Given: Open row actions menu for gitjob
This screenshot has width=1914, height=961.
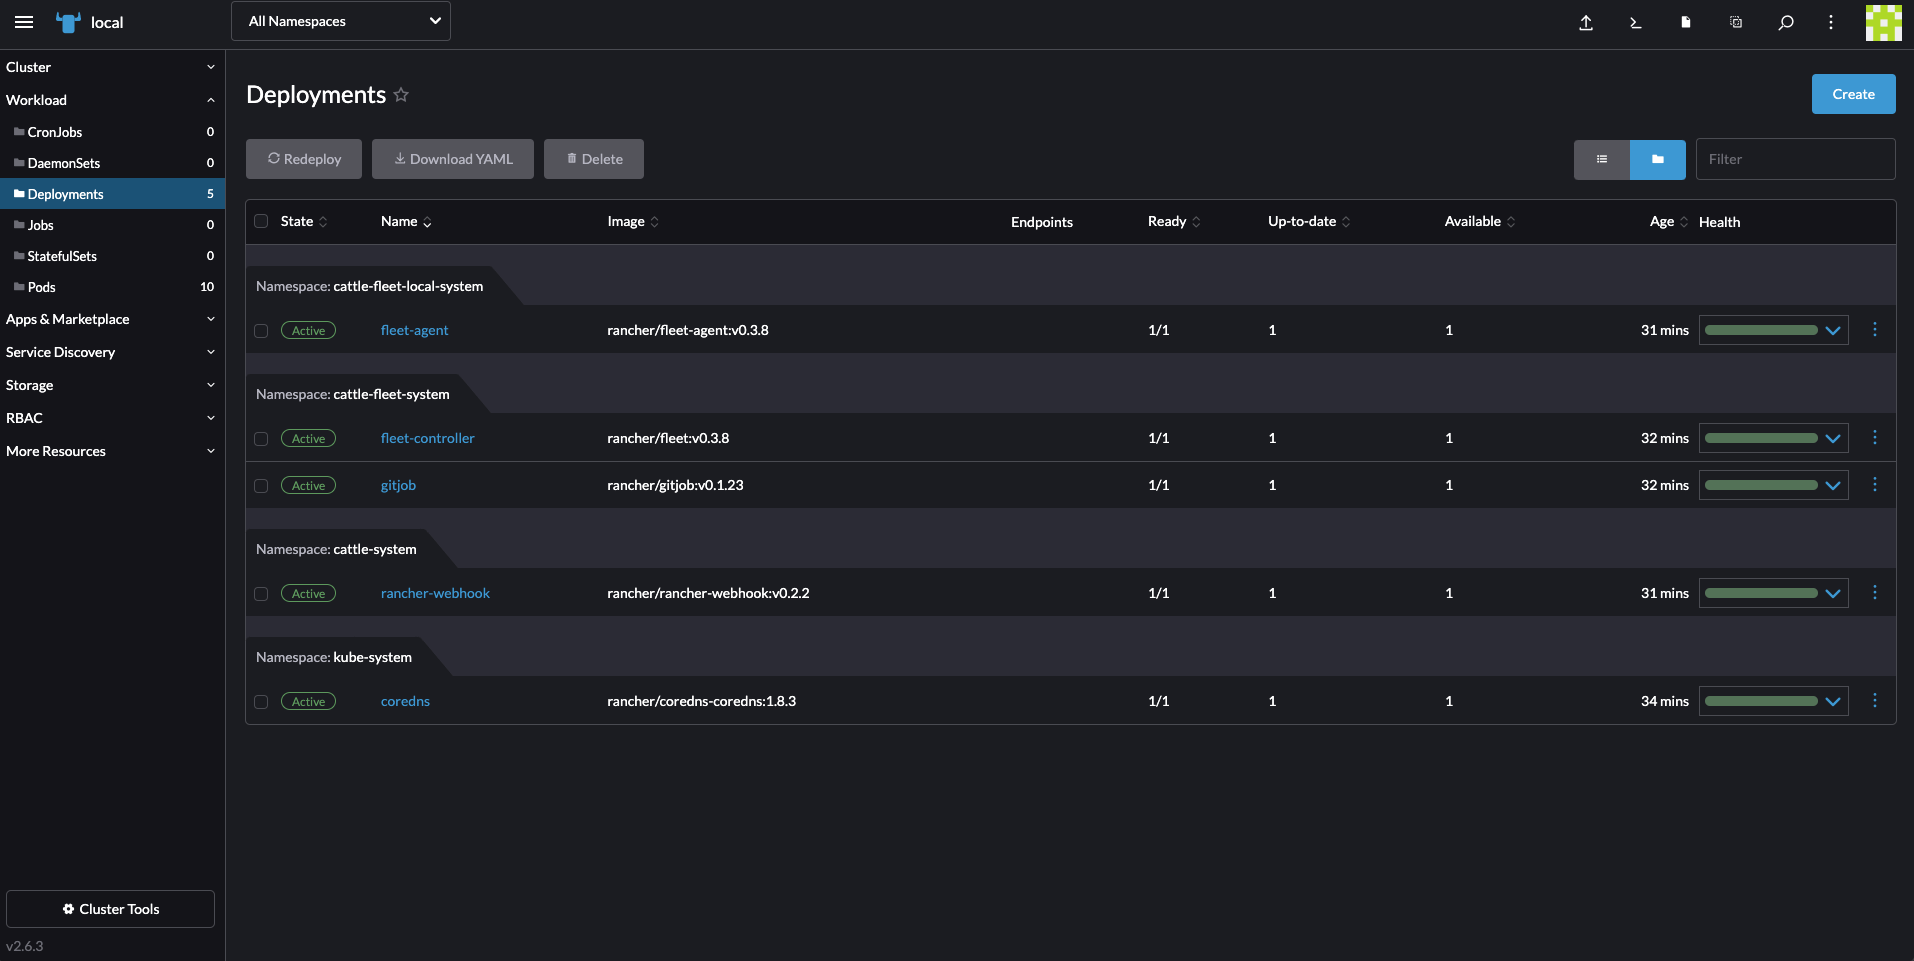Looking at the screenshot, I should 1875,485.
